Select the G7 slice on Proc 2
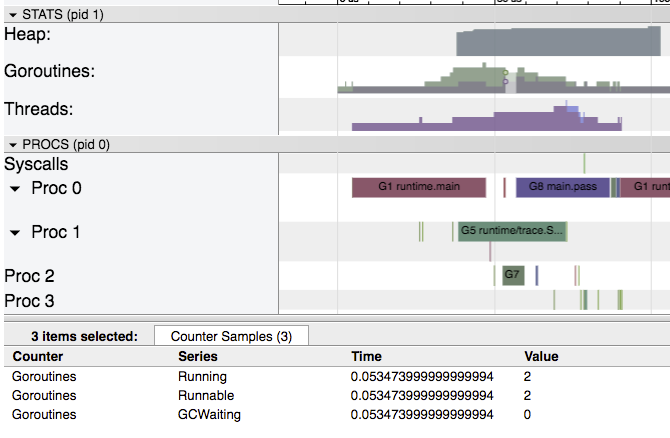 pos(513,275)
